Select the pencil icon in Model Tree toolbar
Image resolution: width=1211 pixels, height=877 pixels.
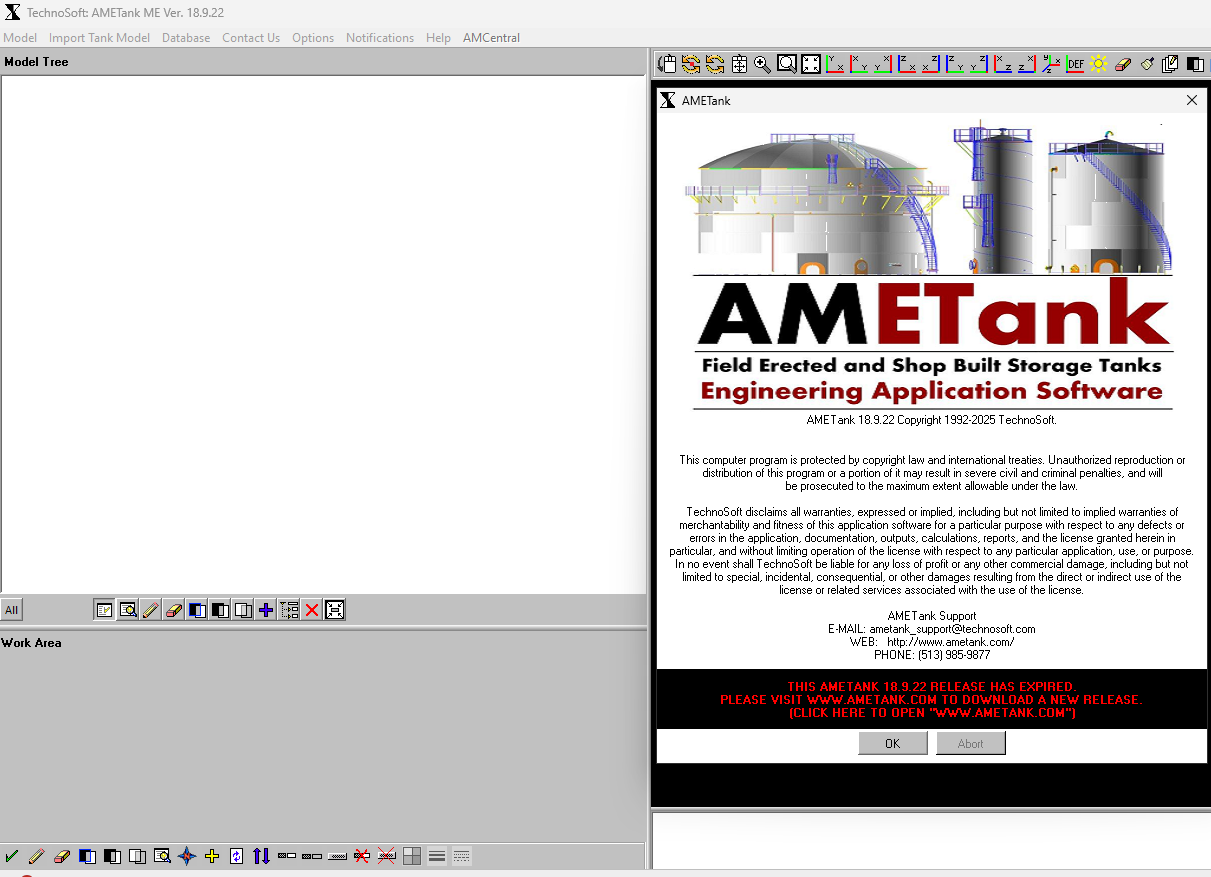coord(151,610)
